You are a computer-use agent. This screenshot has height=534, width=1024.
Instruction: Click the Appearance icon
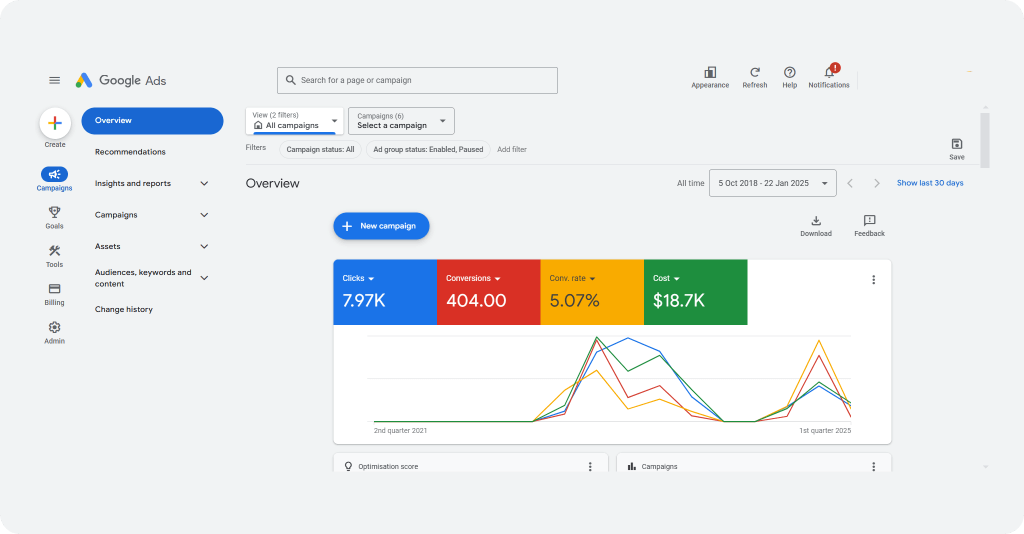710,73
